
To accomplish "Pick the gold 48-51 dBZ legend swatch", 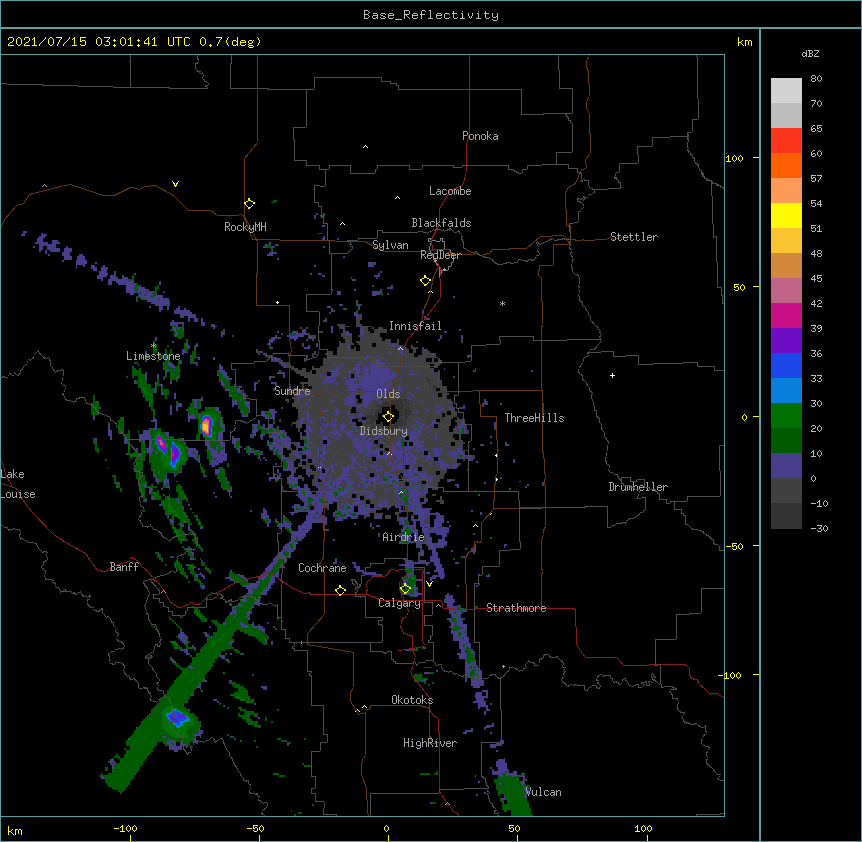I will (786, 241).
